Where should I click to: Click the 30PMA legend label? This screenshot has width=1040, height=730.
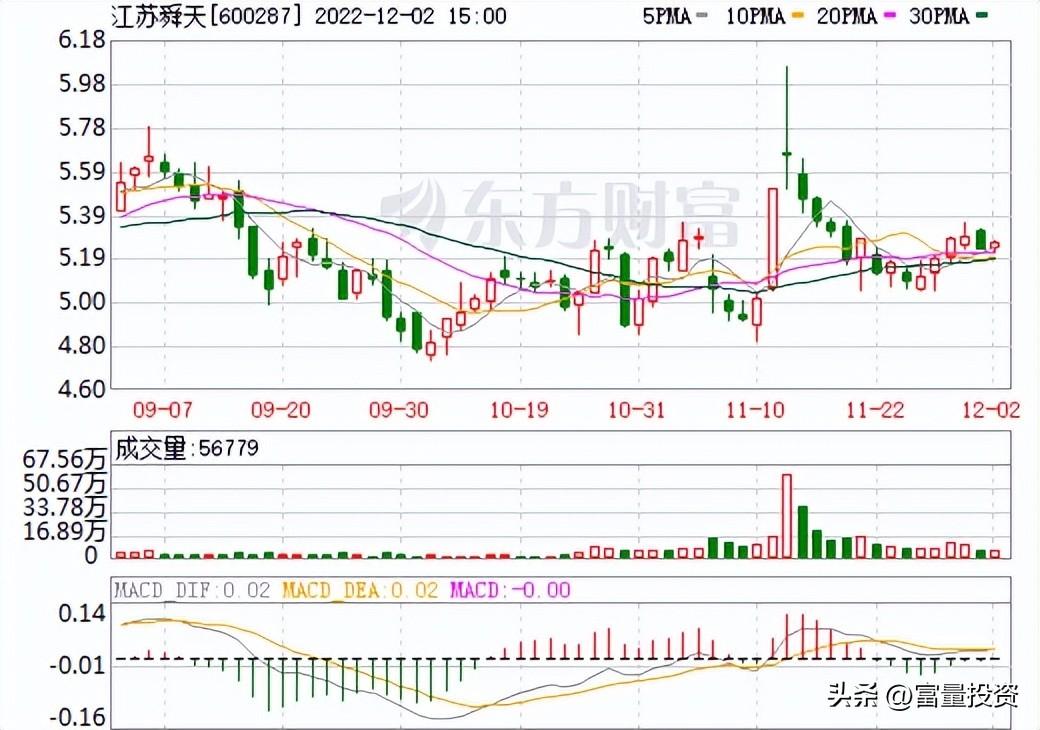(x=939, y=16)
